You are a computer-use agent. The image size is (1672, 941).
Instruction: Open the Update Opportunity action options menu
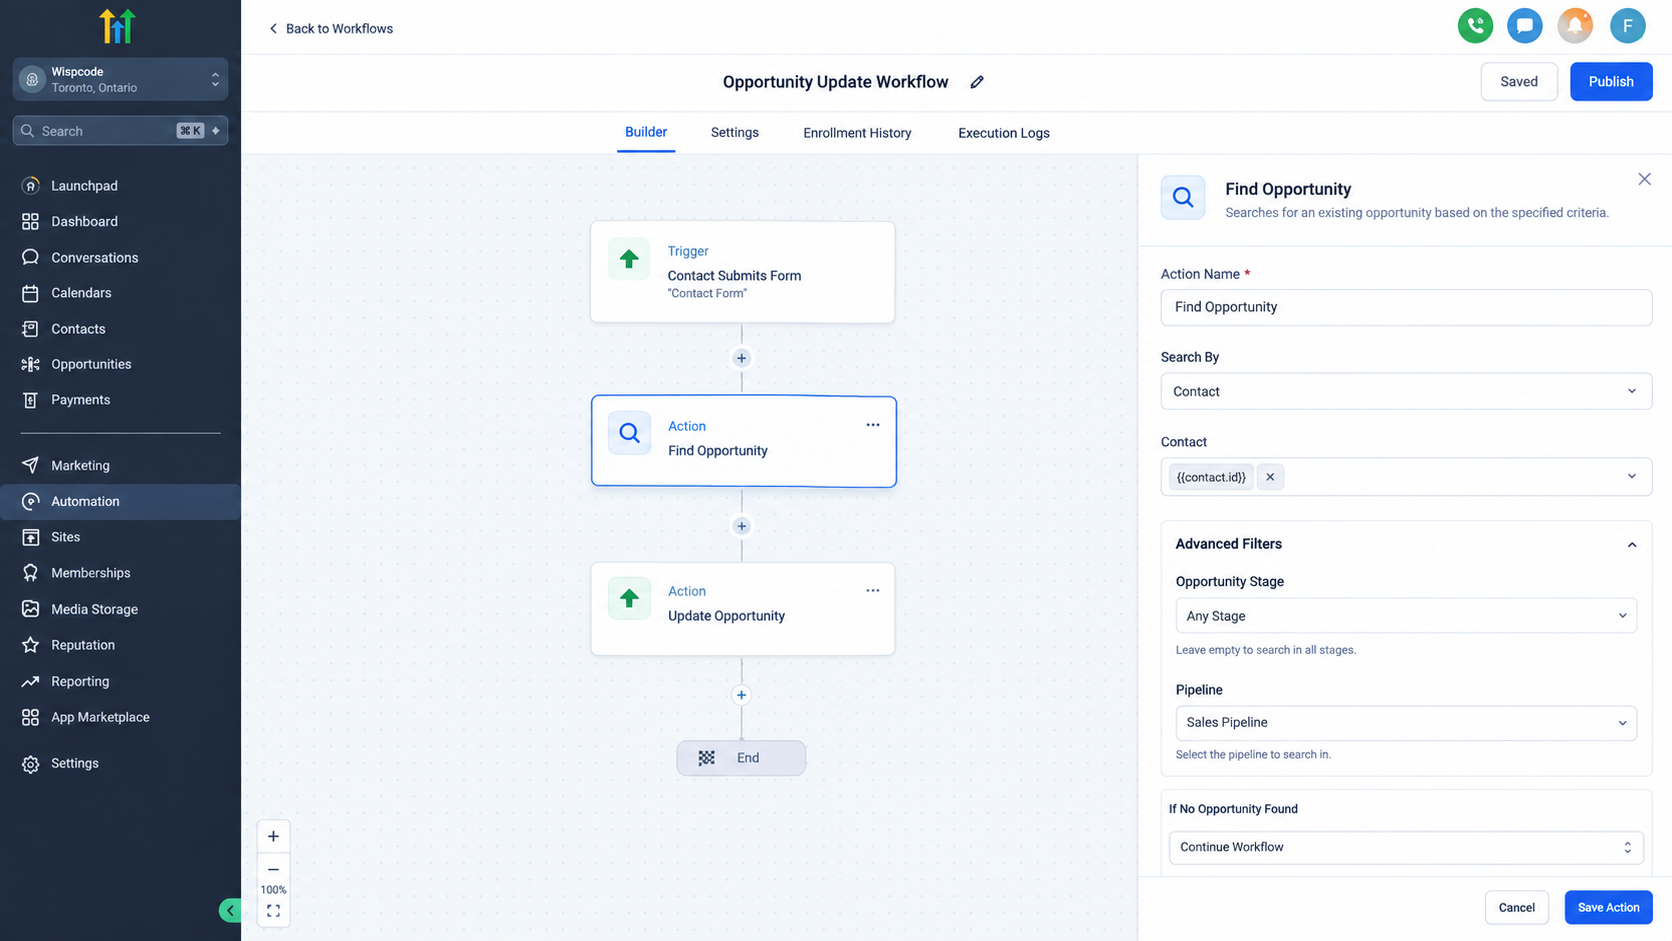[x=873, y=590]
